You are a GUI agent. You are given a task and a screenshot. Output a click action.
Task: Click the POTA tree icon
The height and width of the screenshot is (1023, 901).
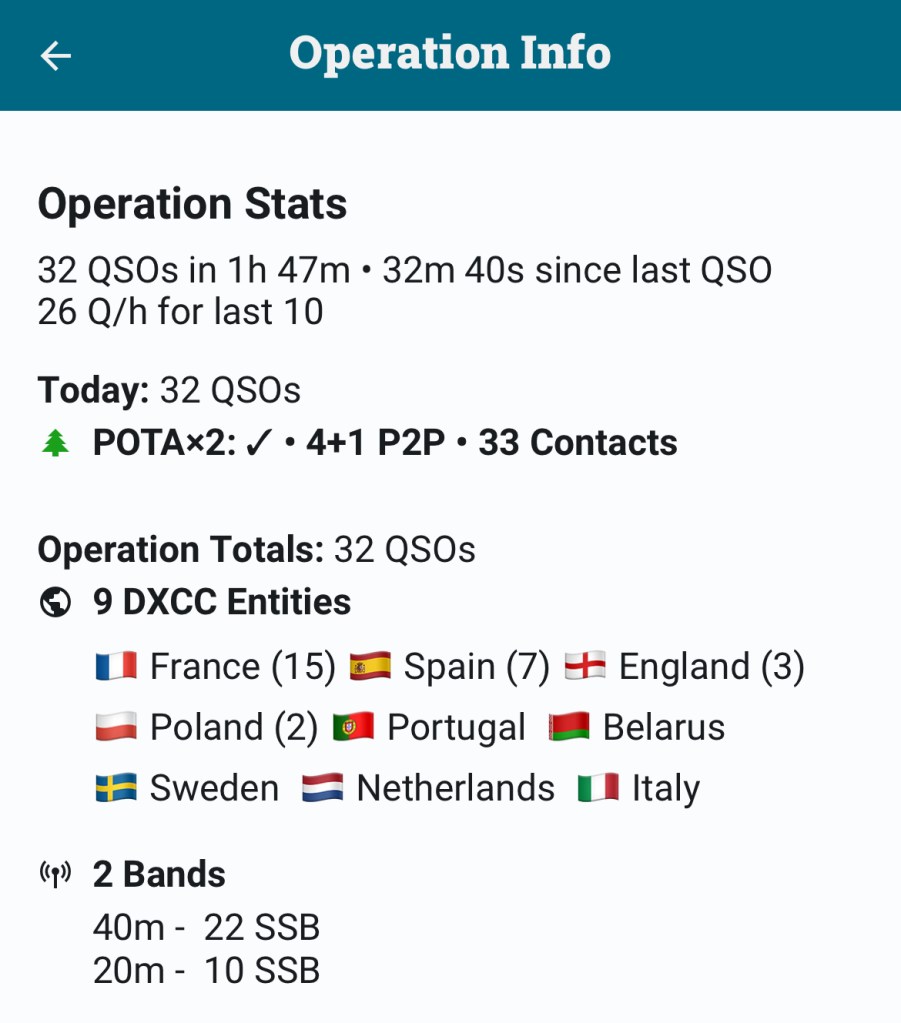56,444
